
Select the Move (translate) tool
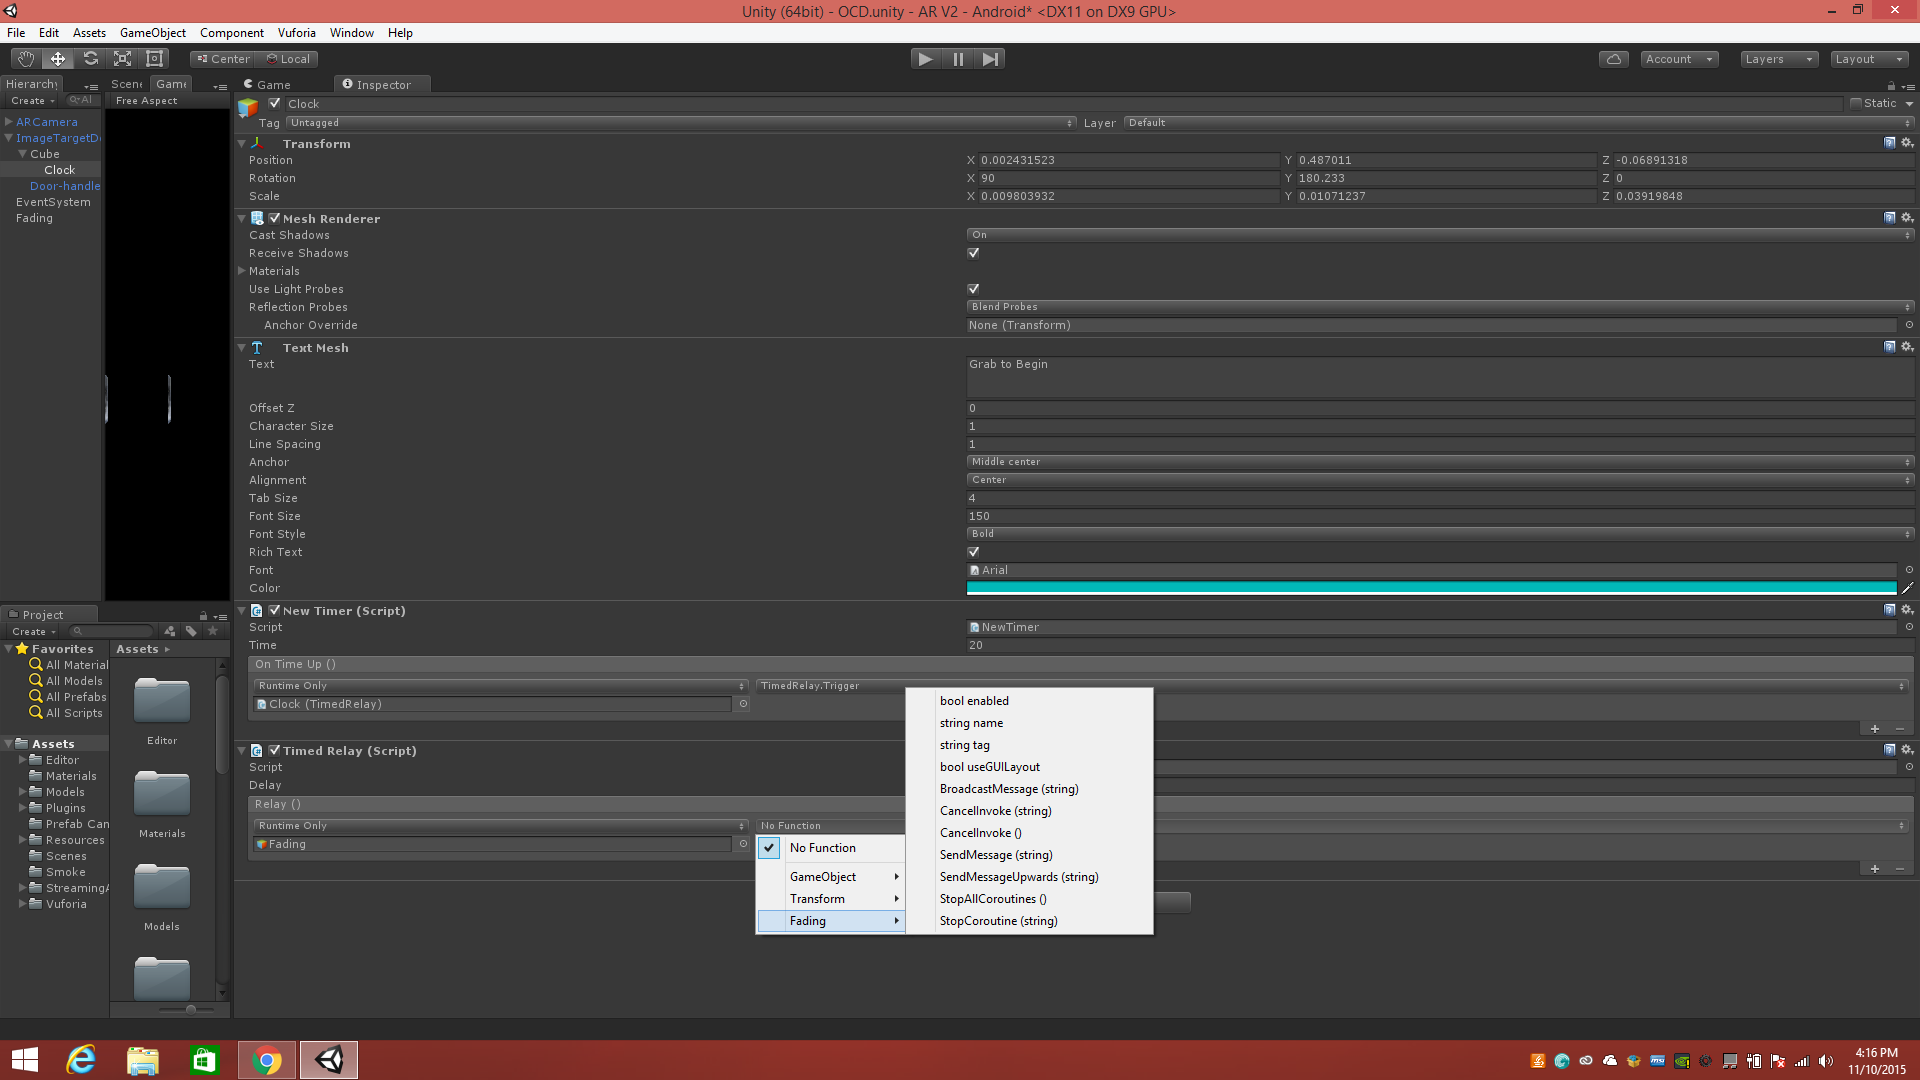58,59
